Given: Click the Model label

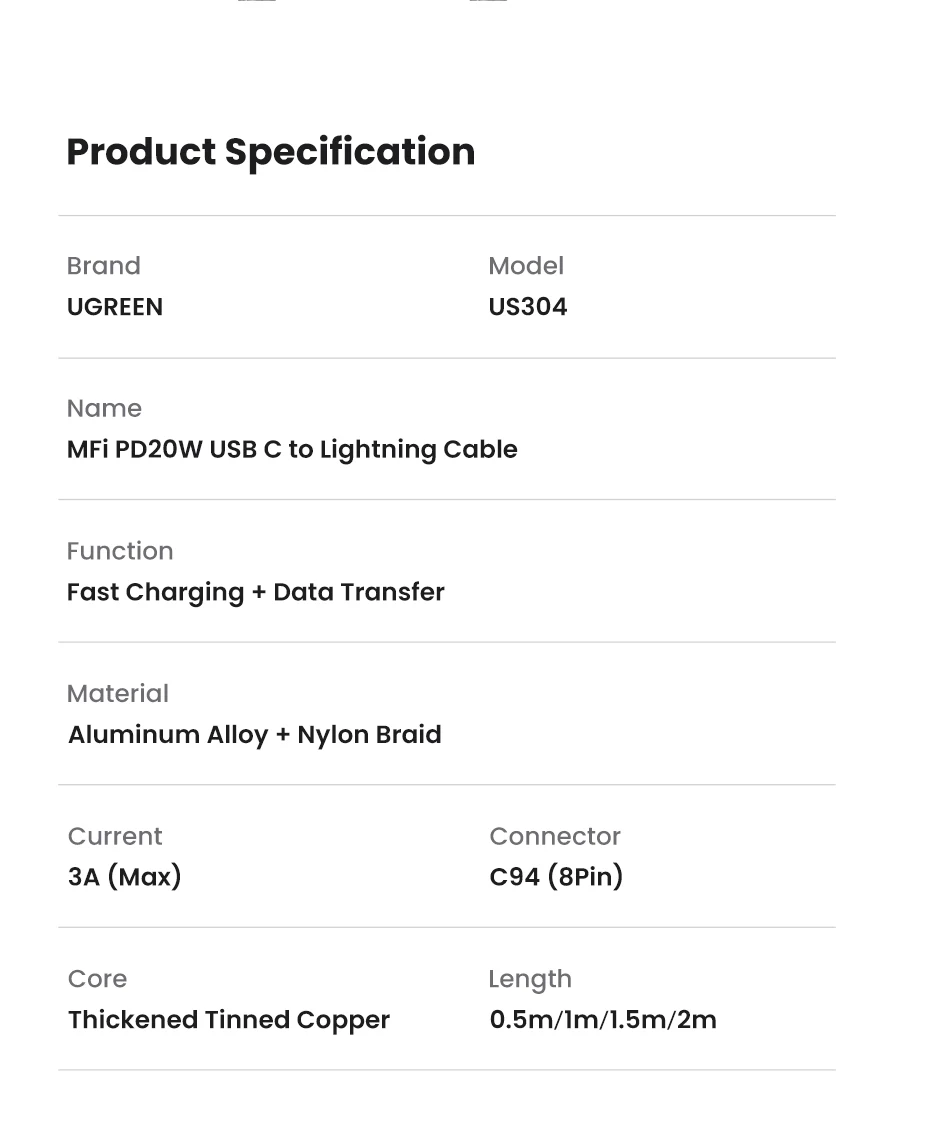Looking at the screenshot, I should (526, 266).
